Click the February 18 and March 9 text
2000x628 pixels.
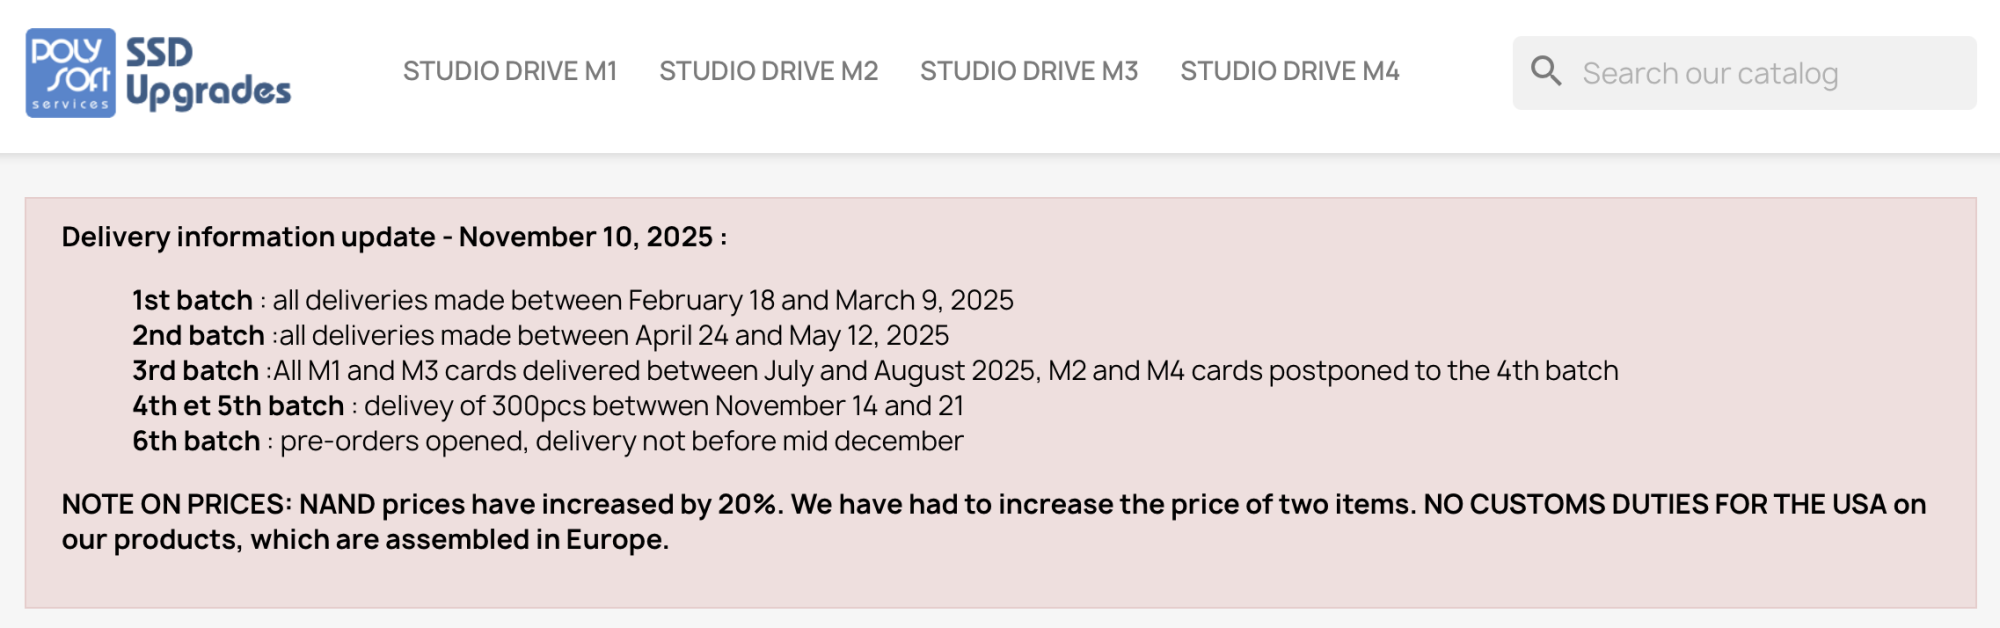(x=820, y=301)
